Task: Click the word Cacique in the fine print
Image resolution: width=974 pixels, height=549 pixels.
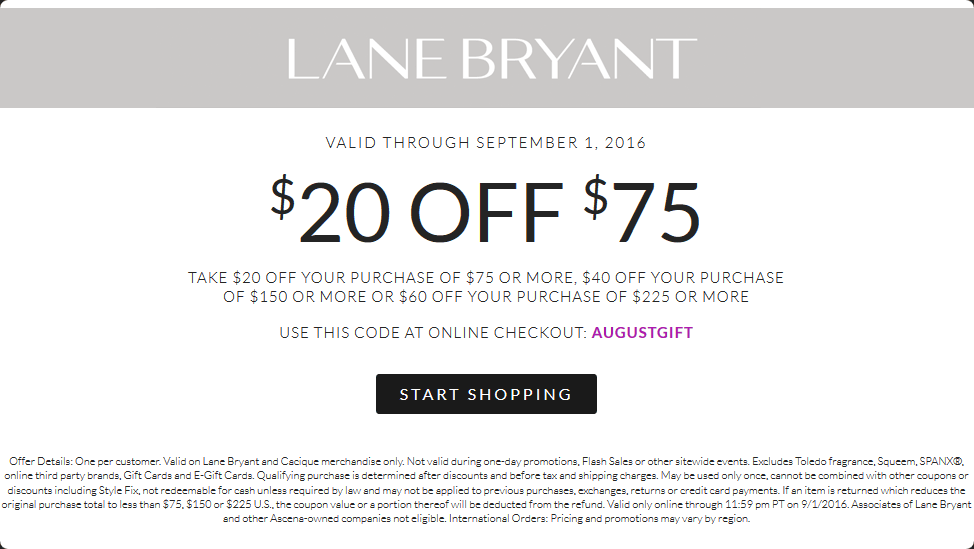Action: pyautogui.click(x=299, y=461)
